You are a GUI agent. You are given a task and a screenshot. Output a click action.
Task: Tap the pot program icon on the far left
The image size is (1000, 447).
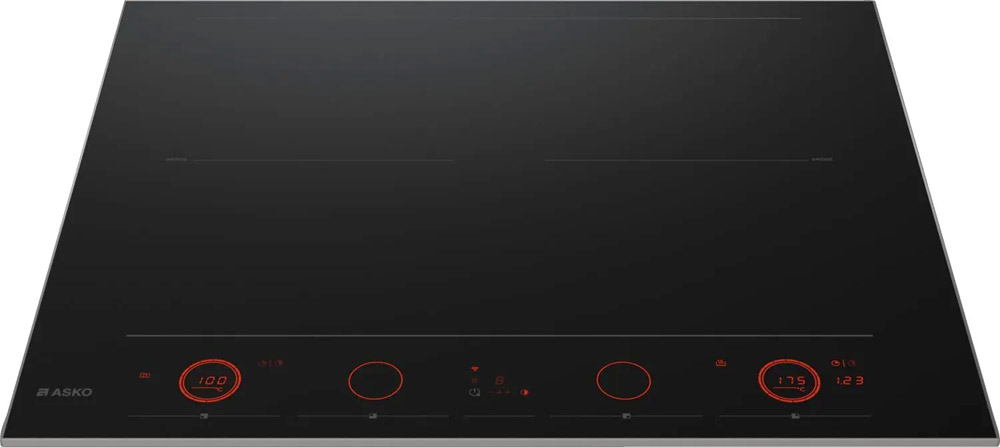point(145,376)
